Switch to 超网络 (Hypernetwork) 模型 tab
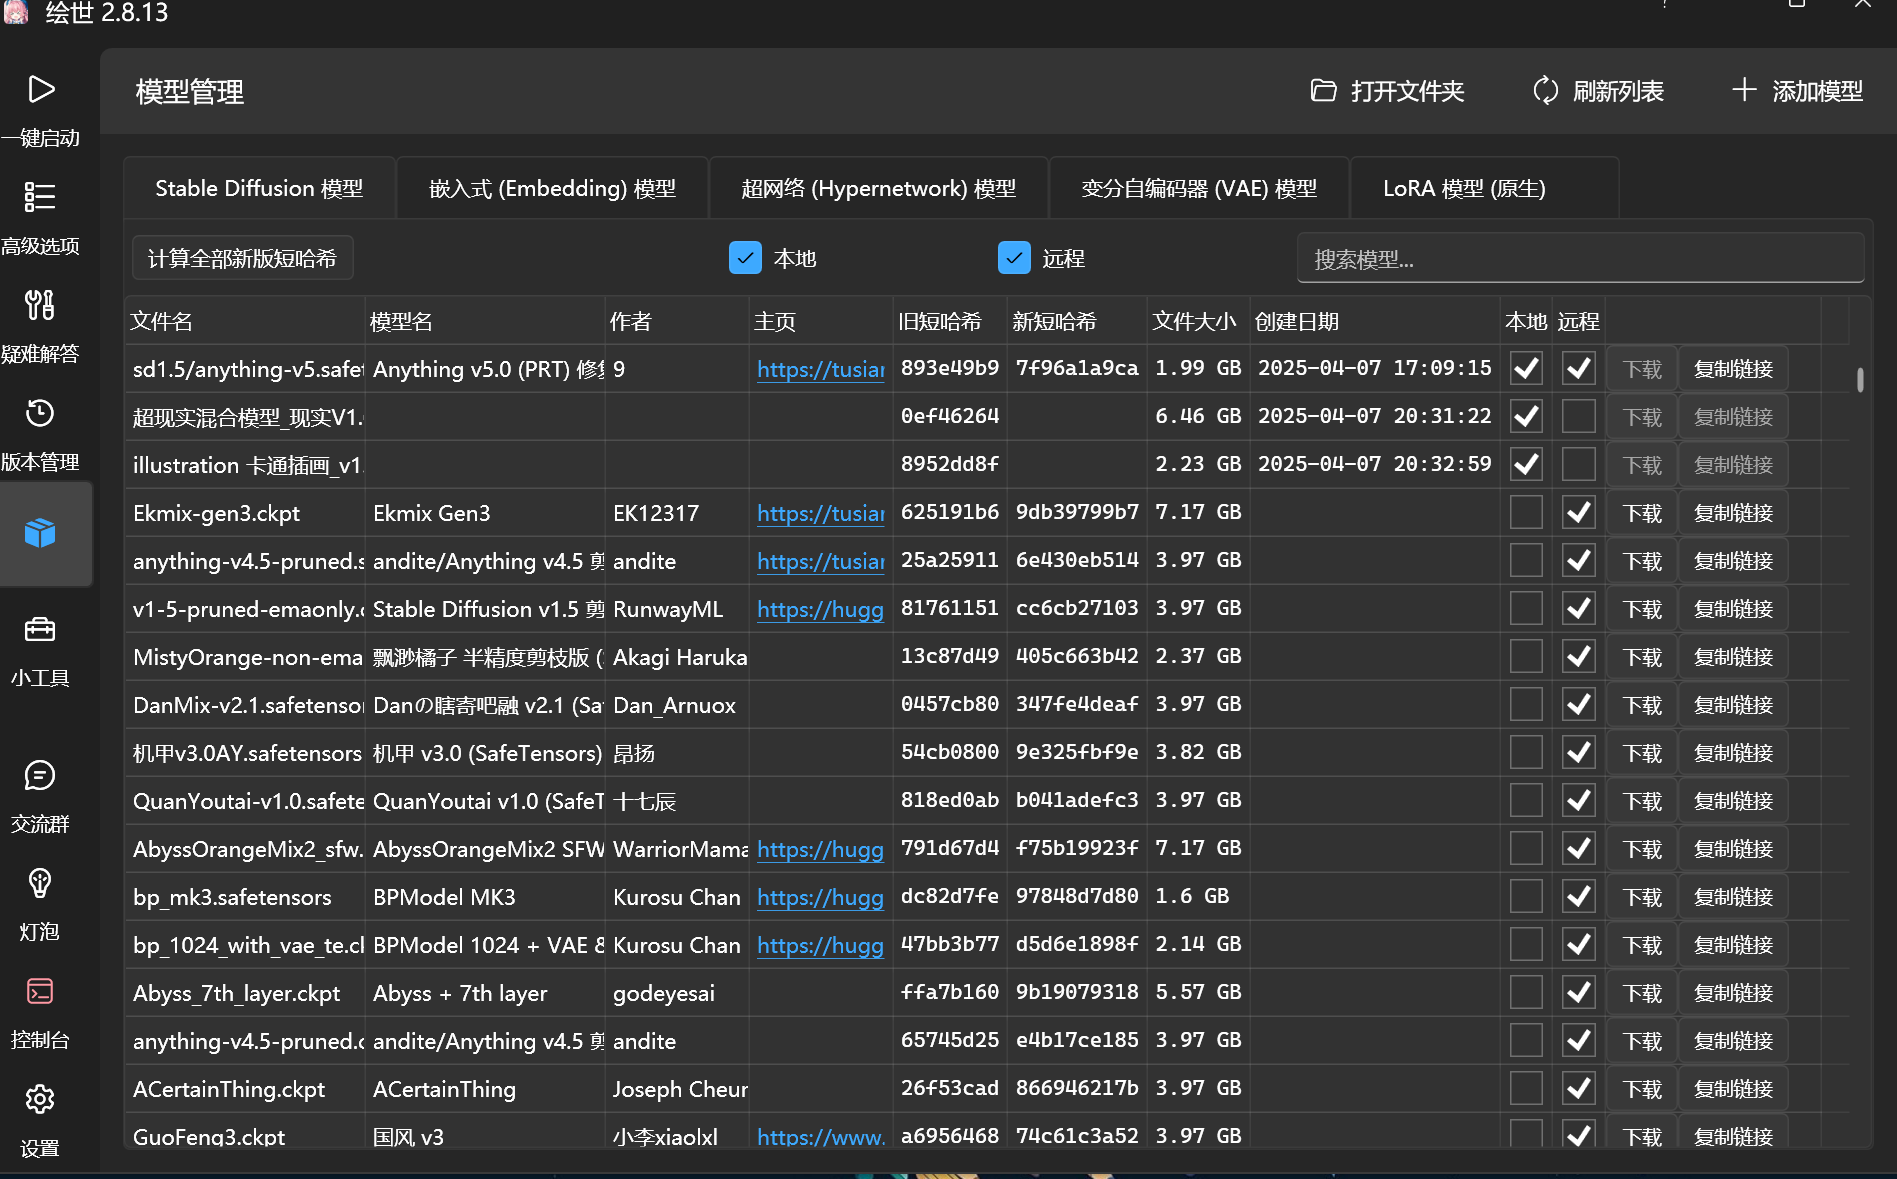This screenshot has width=1897, height=1179. (878, 188)
